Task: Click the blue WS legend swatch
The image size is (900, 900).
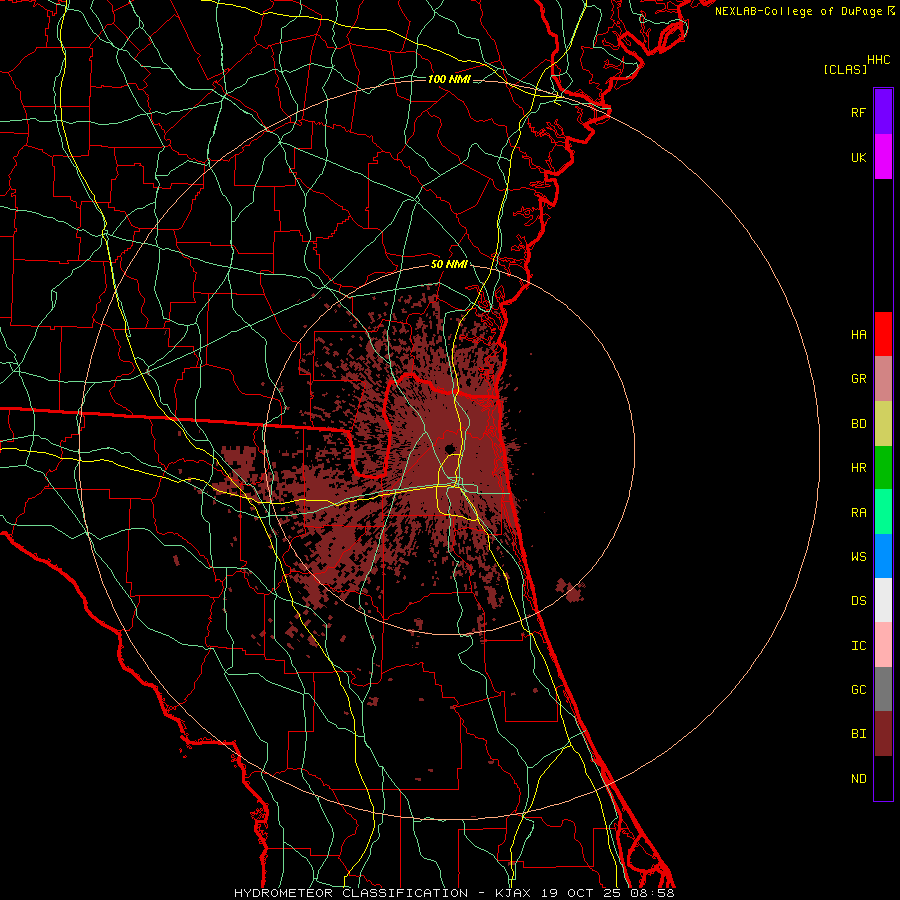Action: click(883, 556)
